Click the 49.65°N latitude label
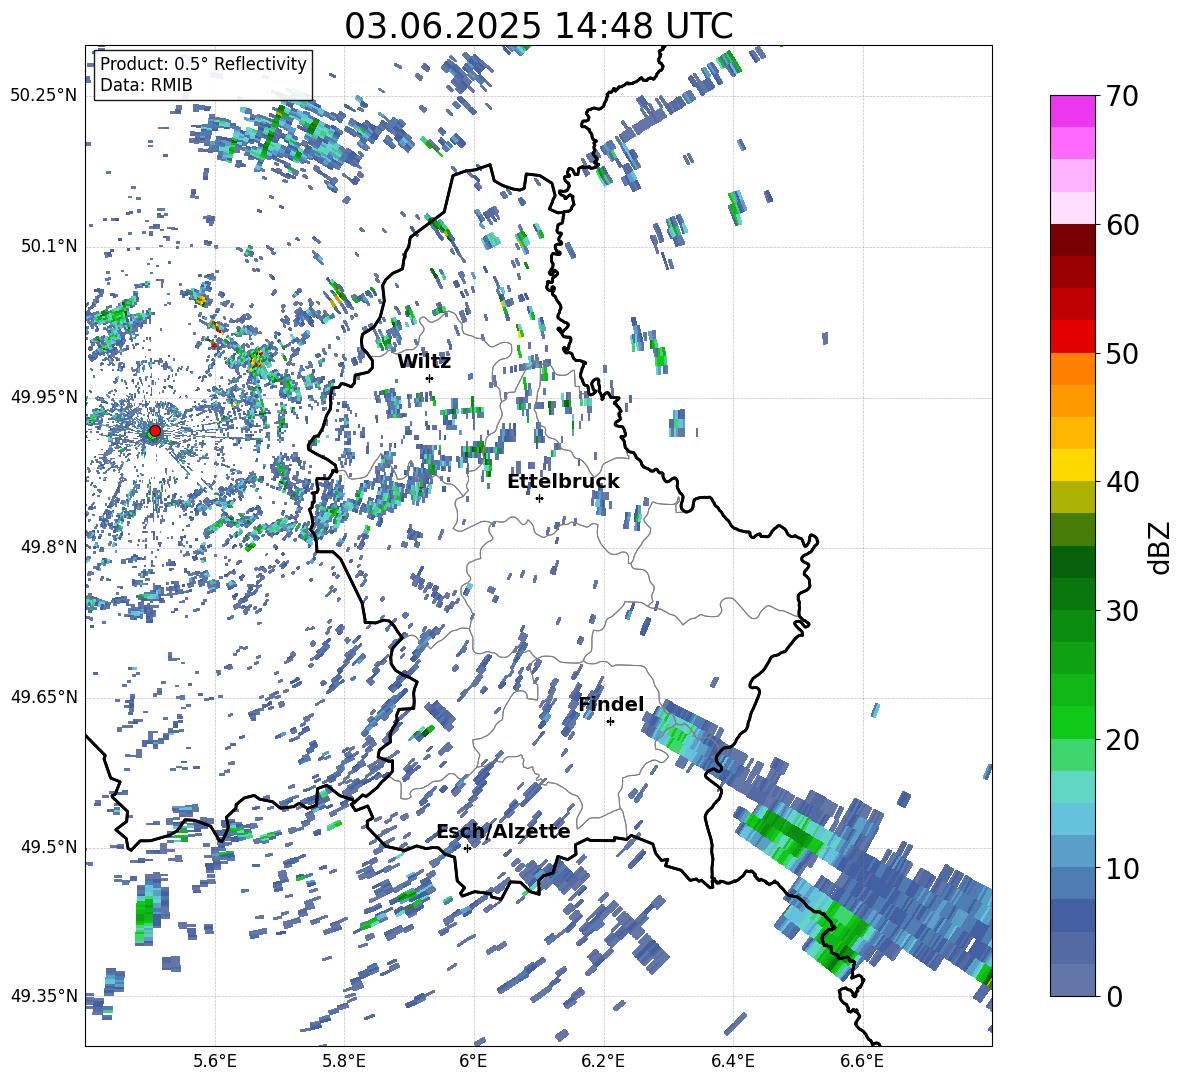1184x1081 pixels. tap(44, 697)
